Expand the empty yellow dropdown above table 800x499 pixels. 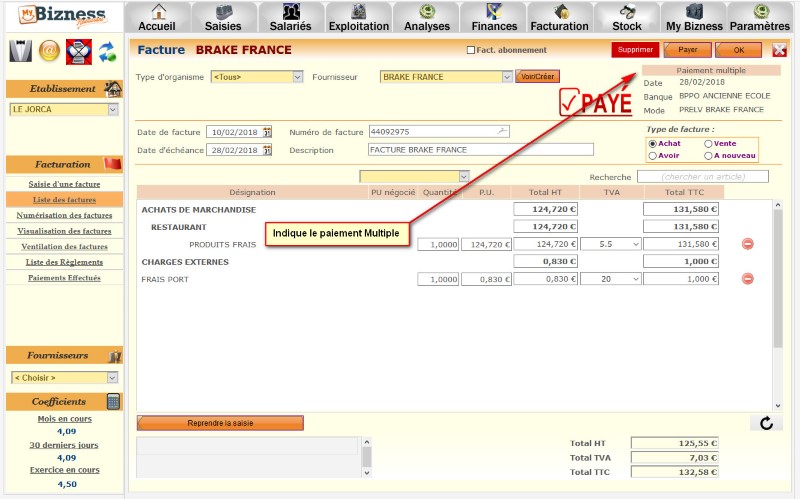click(463, 177)
